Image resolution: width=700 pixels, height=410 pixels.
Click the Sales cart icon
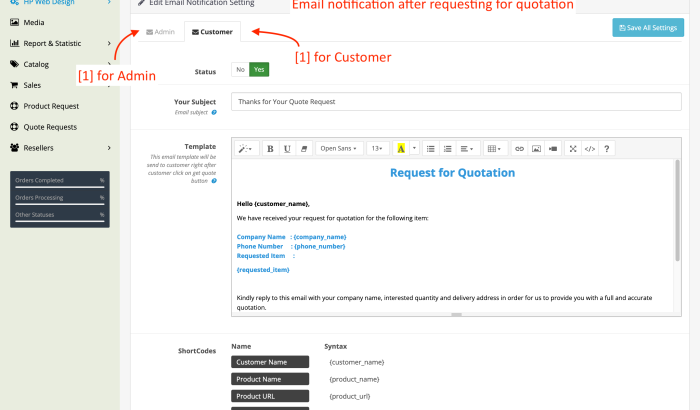pos(14,85)
